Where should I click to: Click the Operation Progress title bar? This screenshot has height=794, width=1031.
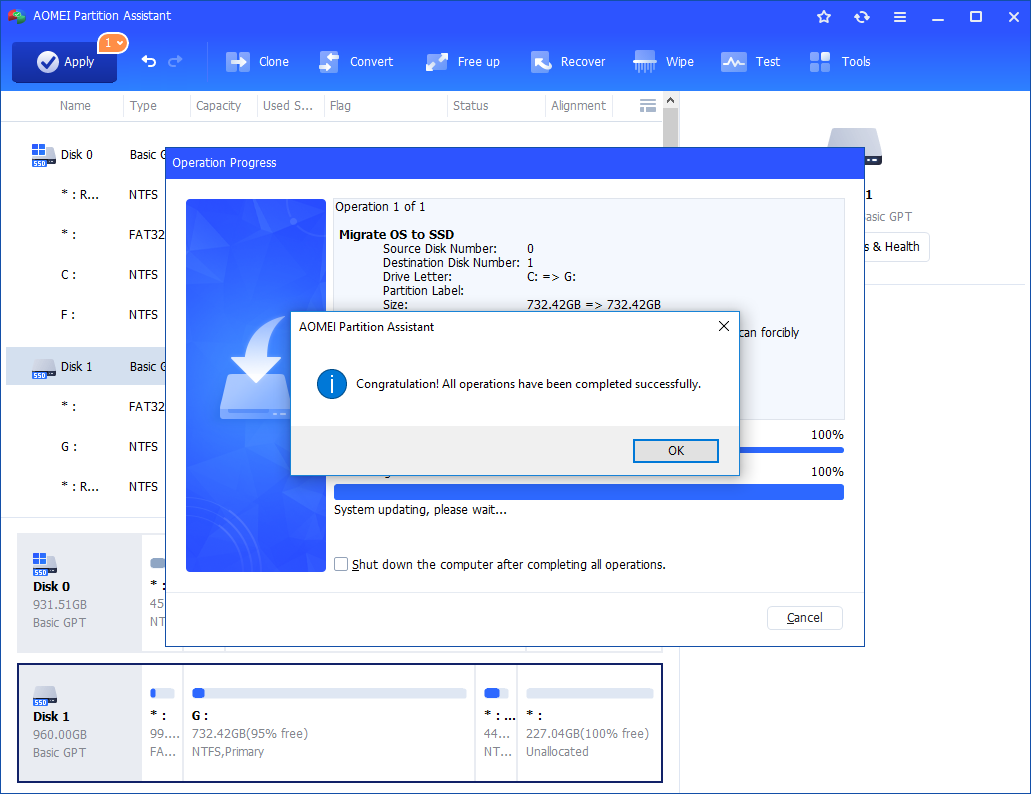click(514, 163)
